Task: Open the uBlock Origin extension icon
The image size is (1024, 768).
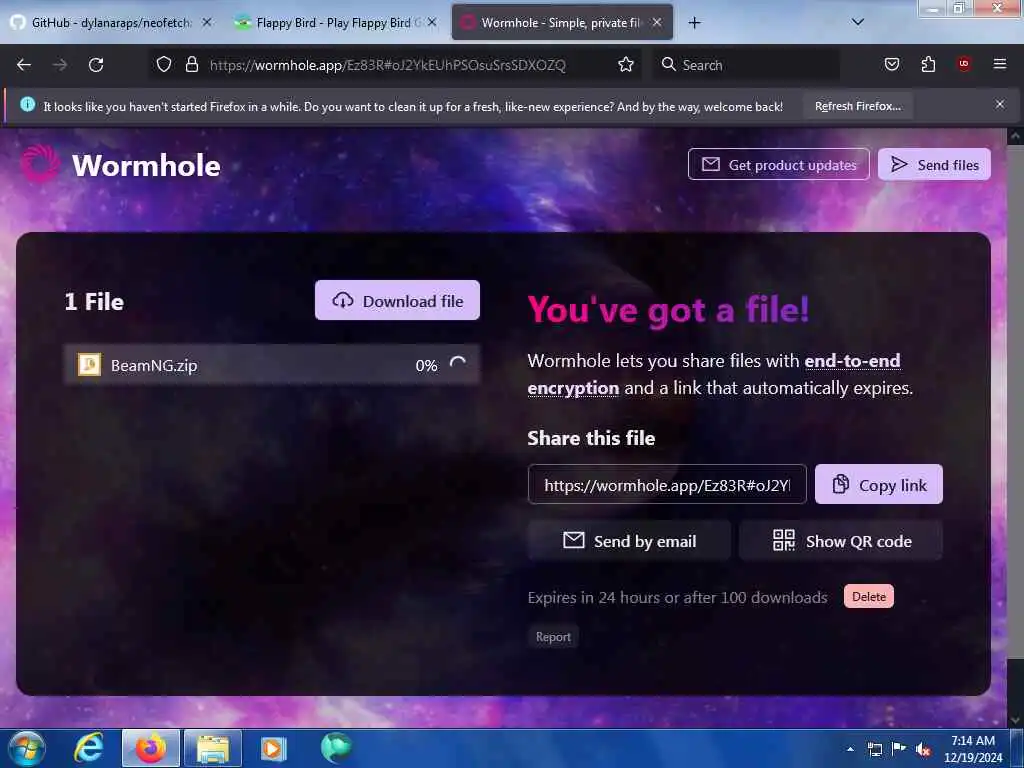Action: coord(963,64)
